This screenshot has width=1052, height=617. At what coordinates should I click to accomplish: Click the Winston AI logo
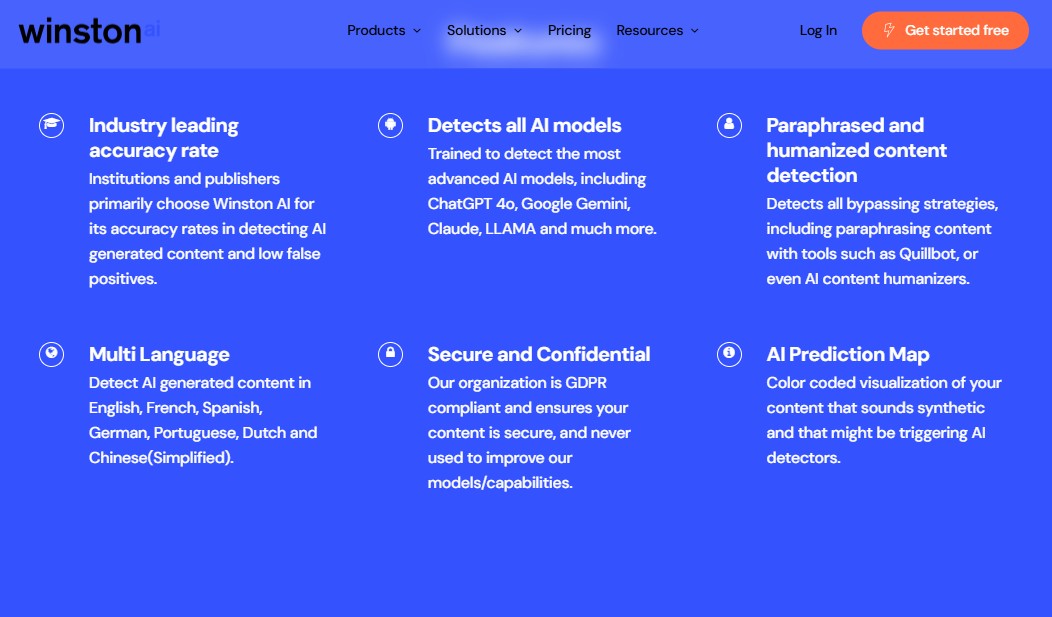pos(89,31)
